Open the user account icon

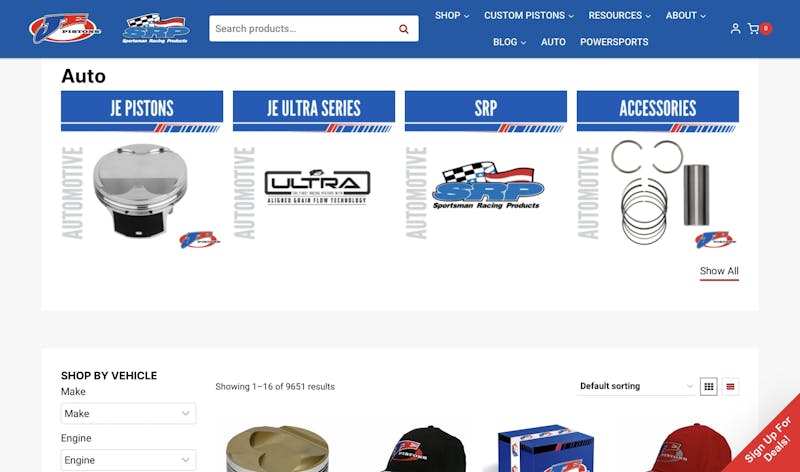pos(735,29)
